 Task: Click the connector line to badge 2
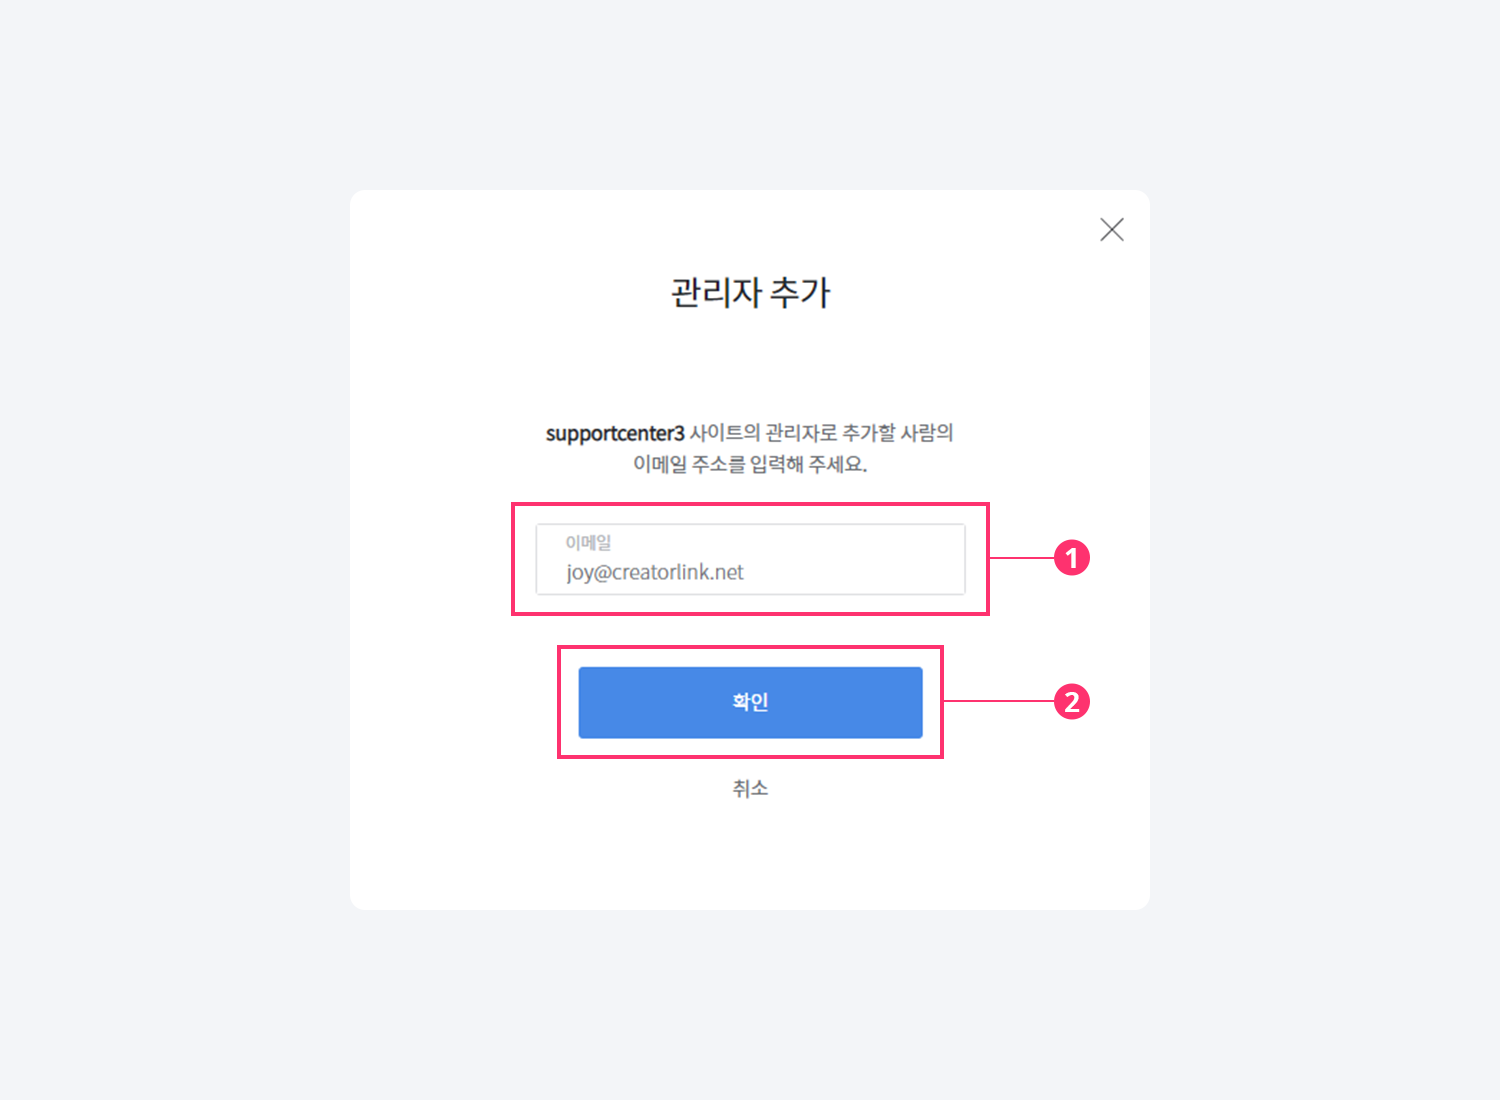click(x=999, y=702)
